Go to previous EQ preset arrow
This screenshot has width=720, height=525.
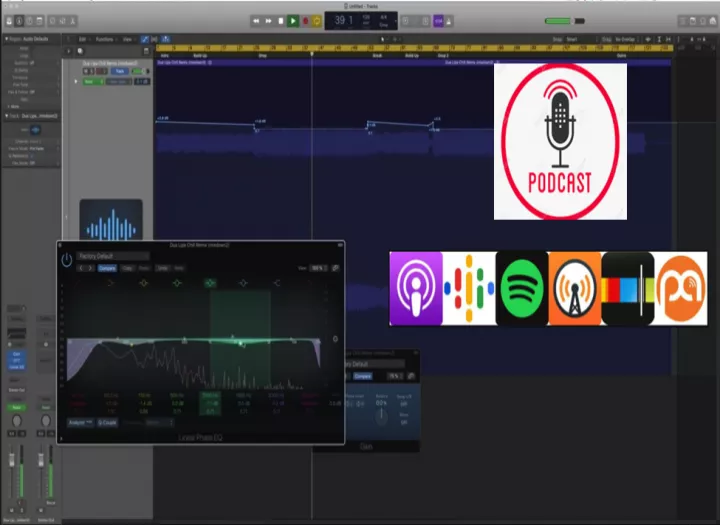click(81, 268)
